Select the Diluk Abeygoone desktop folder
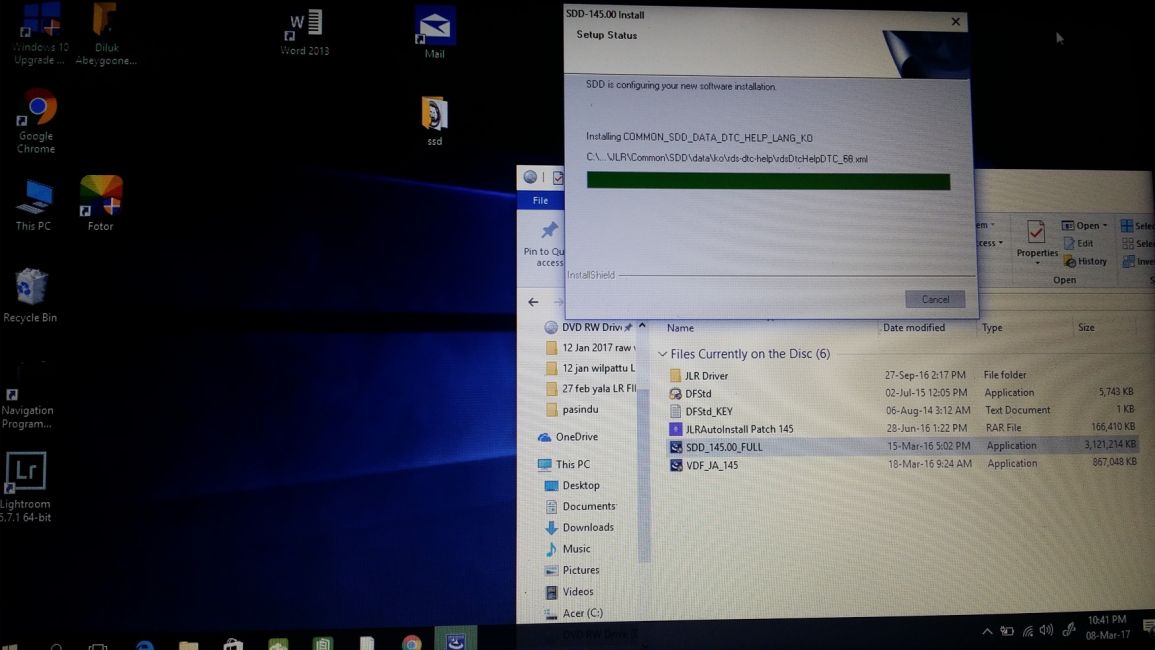1155x650 pixels. click(106, 34)
